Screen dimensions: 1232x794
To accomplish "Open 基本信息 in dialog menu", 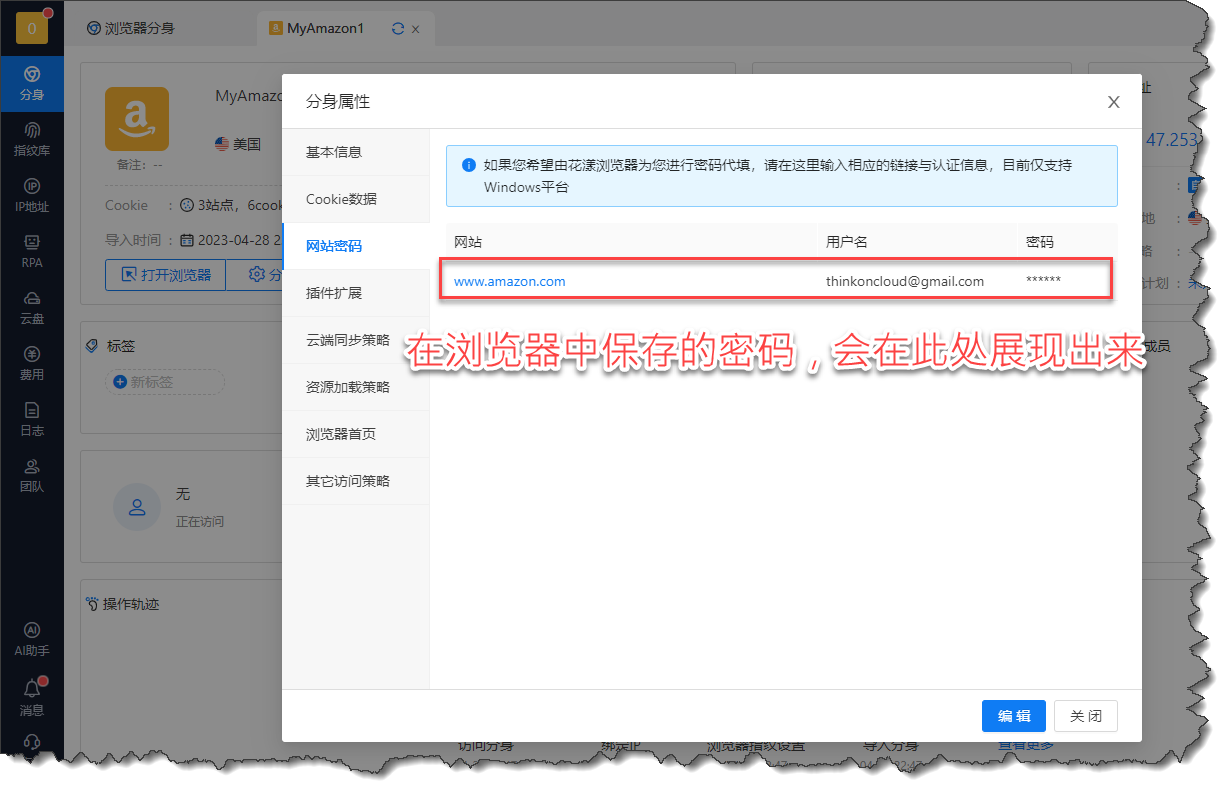I will pyautogui.click(x=356, y=152).
